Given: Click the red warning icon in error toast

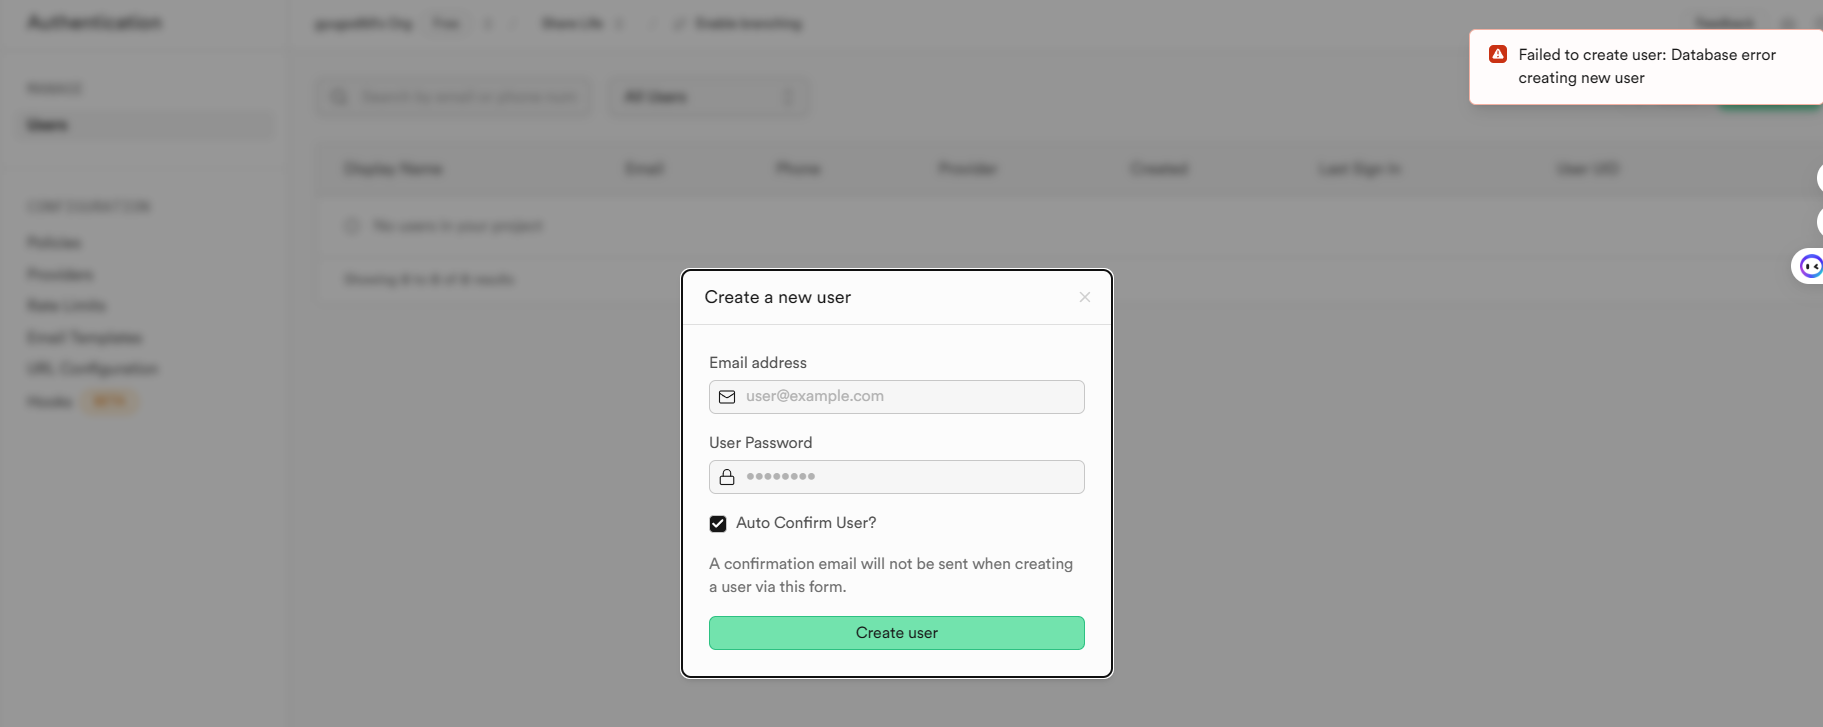Looking at the screenshot, I should click(1498, 55).
